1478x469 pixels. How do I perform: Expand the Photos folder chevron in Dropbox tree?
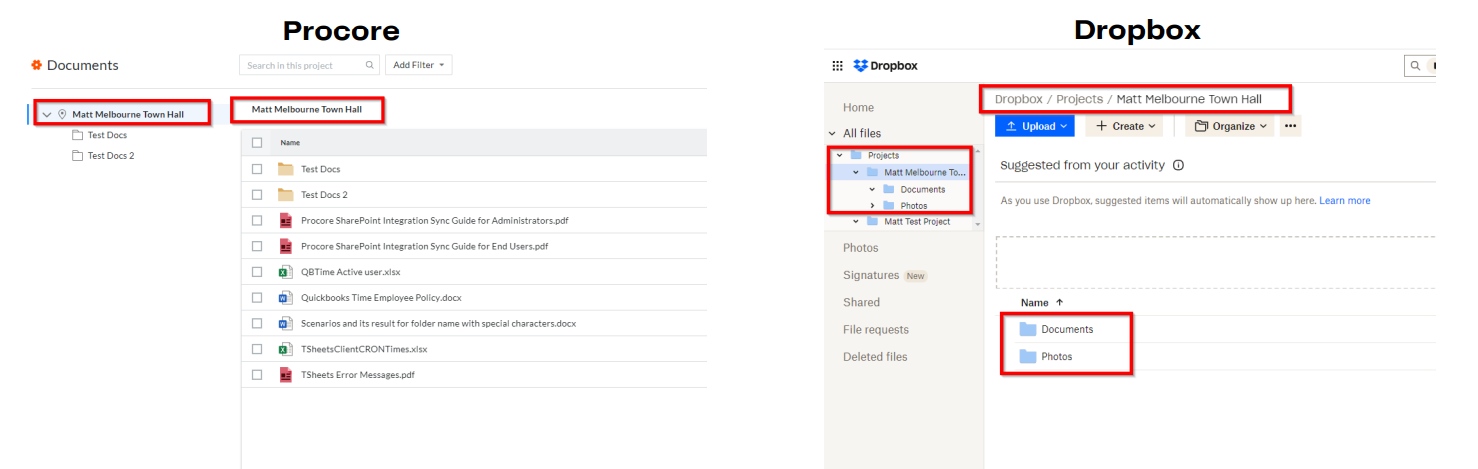tap(872, 205)
